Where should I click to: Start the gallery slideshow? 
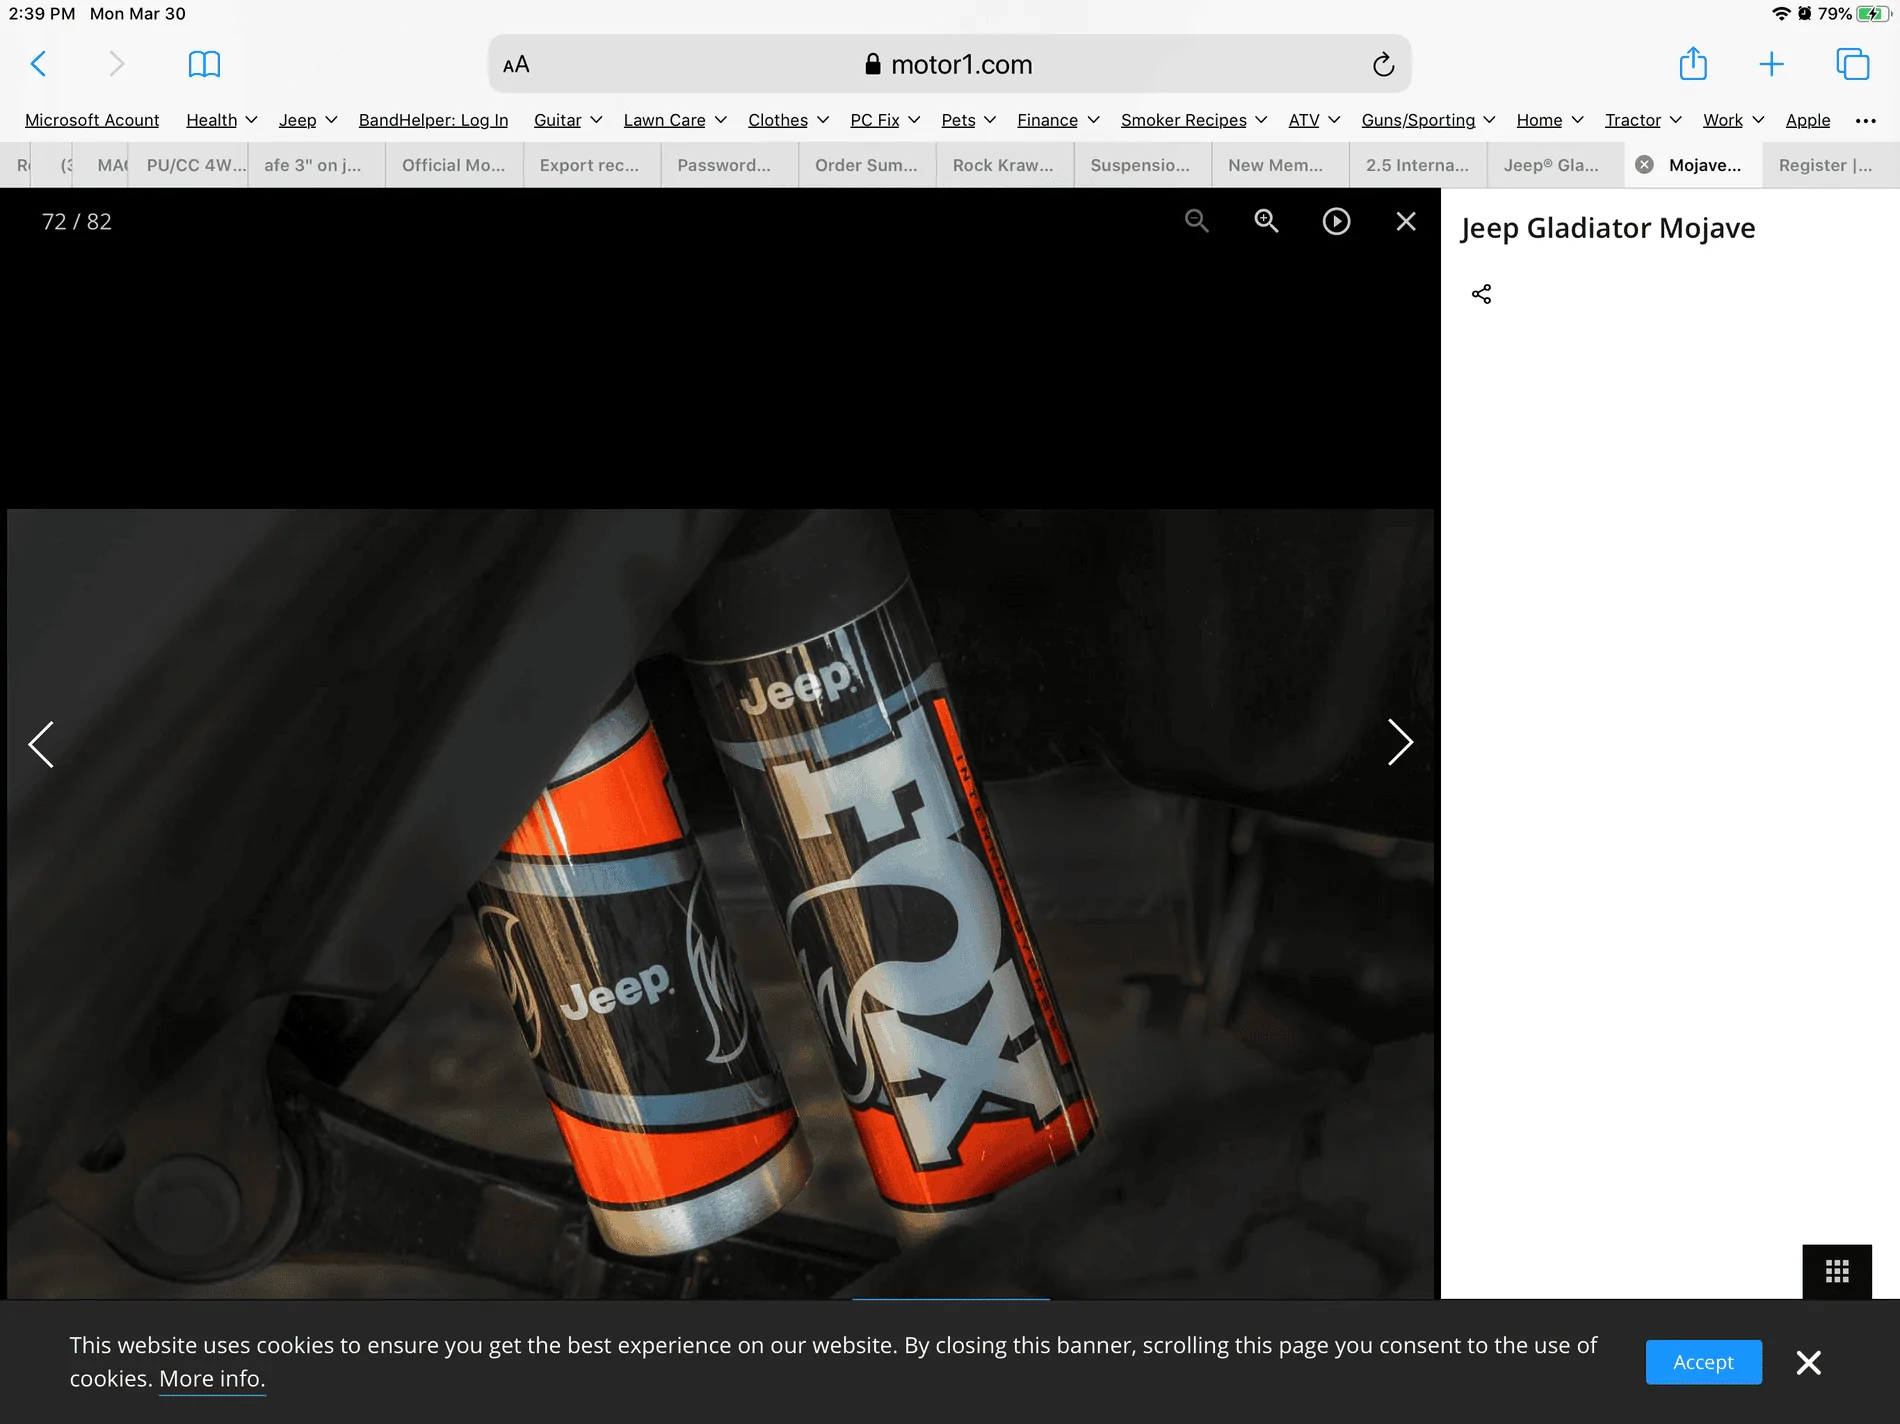1336,221
